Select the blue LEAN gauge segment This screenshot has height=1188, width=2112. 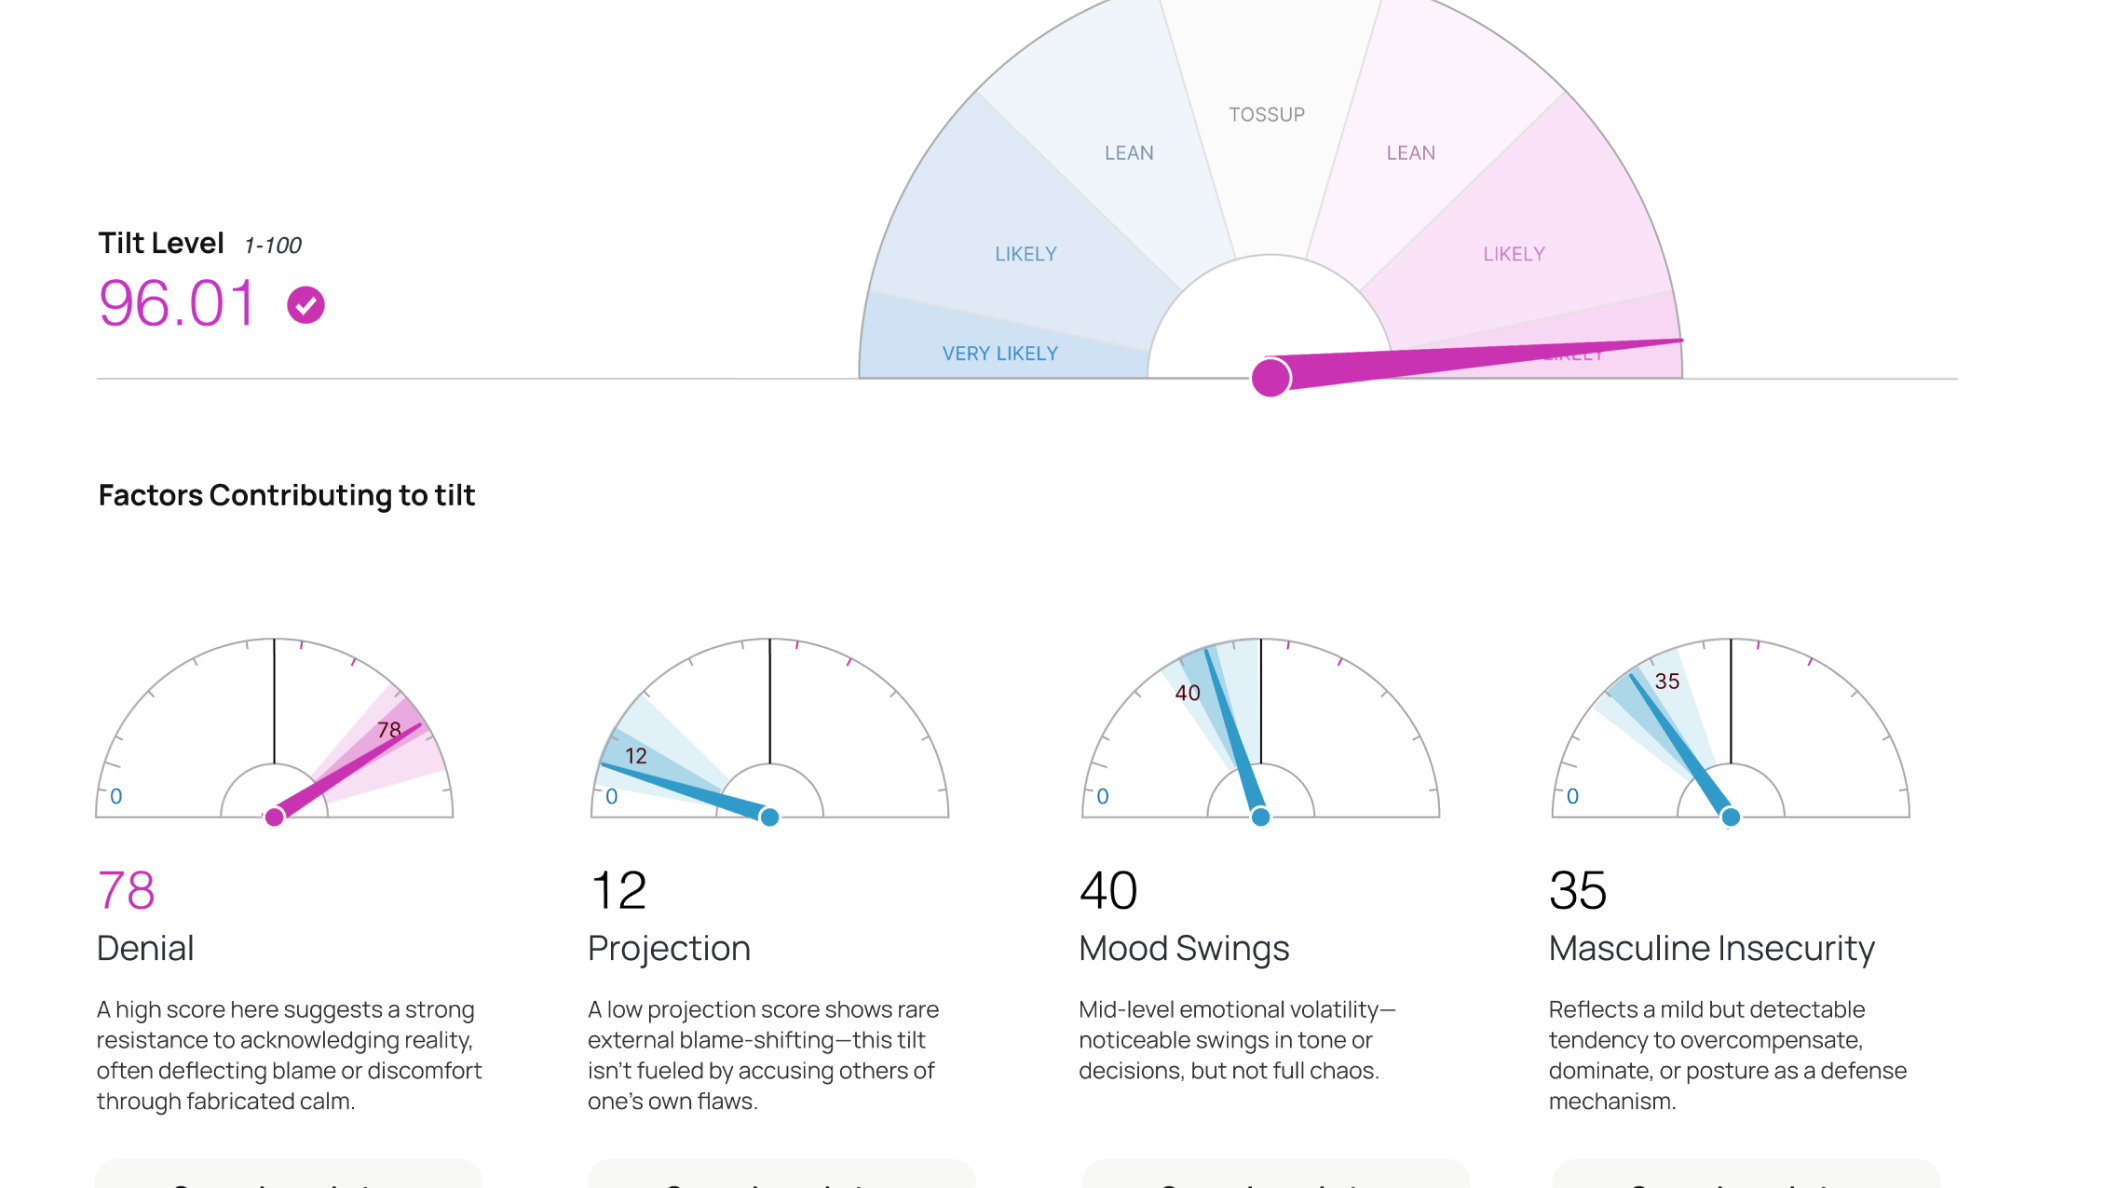pyautogui.click(x=1129, y=153)
